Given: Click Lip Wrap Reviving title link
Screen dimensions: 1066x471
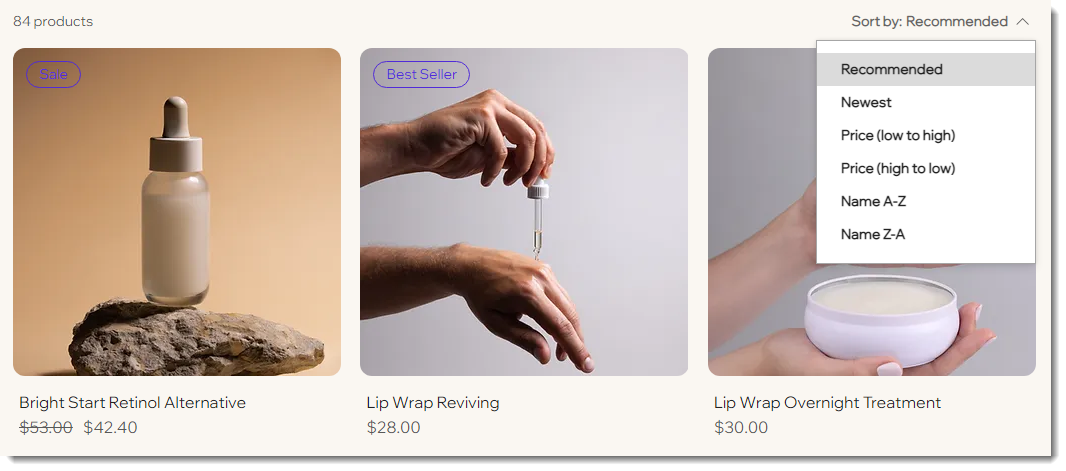Looking at the screenshot, I should tap(433, 402).
